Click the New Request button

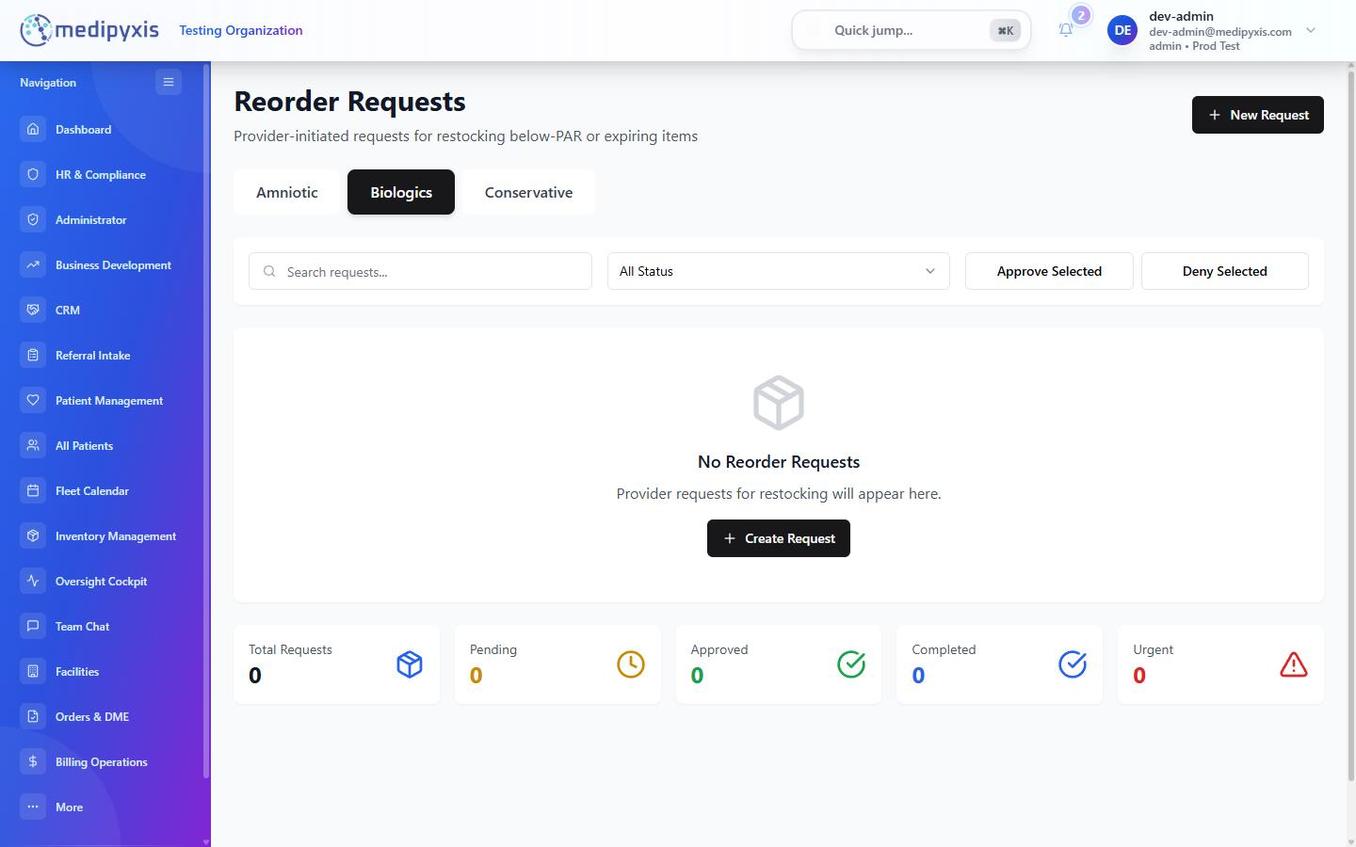click(1258, 115)
